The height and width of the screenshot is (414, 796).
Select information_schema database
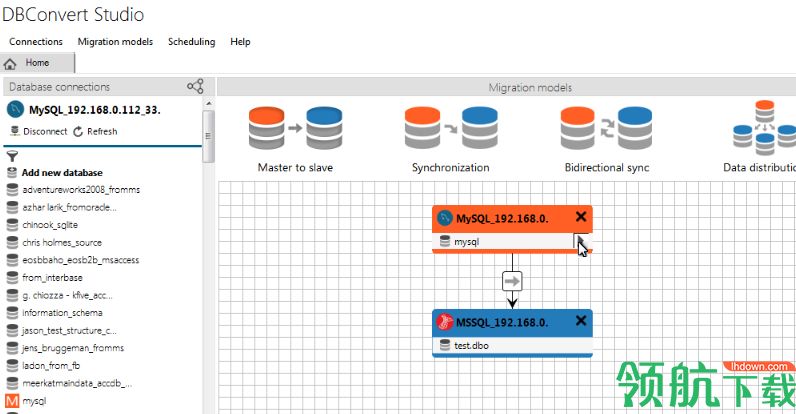(x=62, y=313)
